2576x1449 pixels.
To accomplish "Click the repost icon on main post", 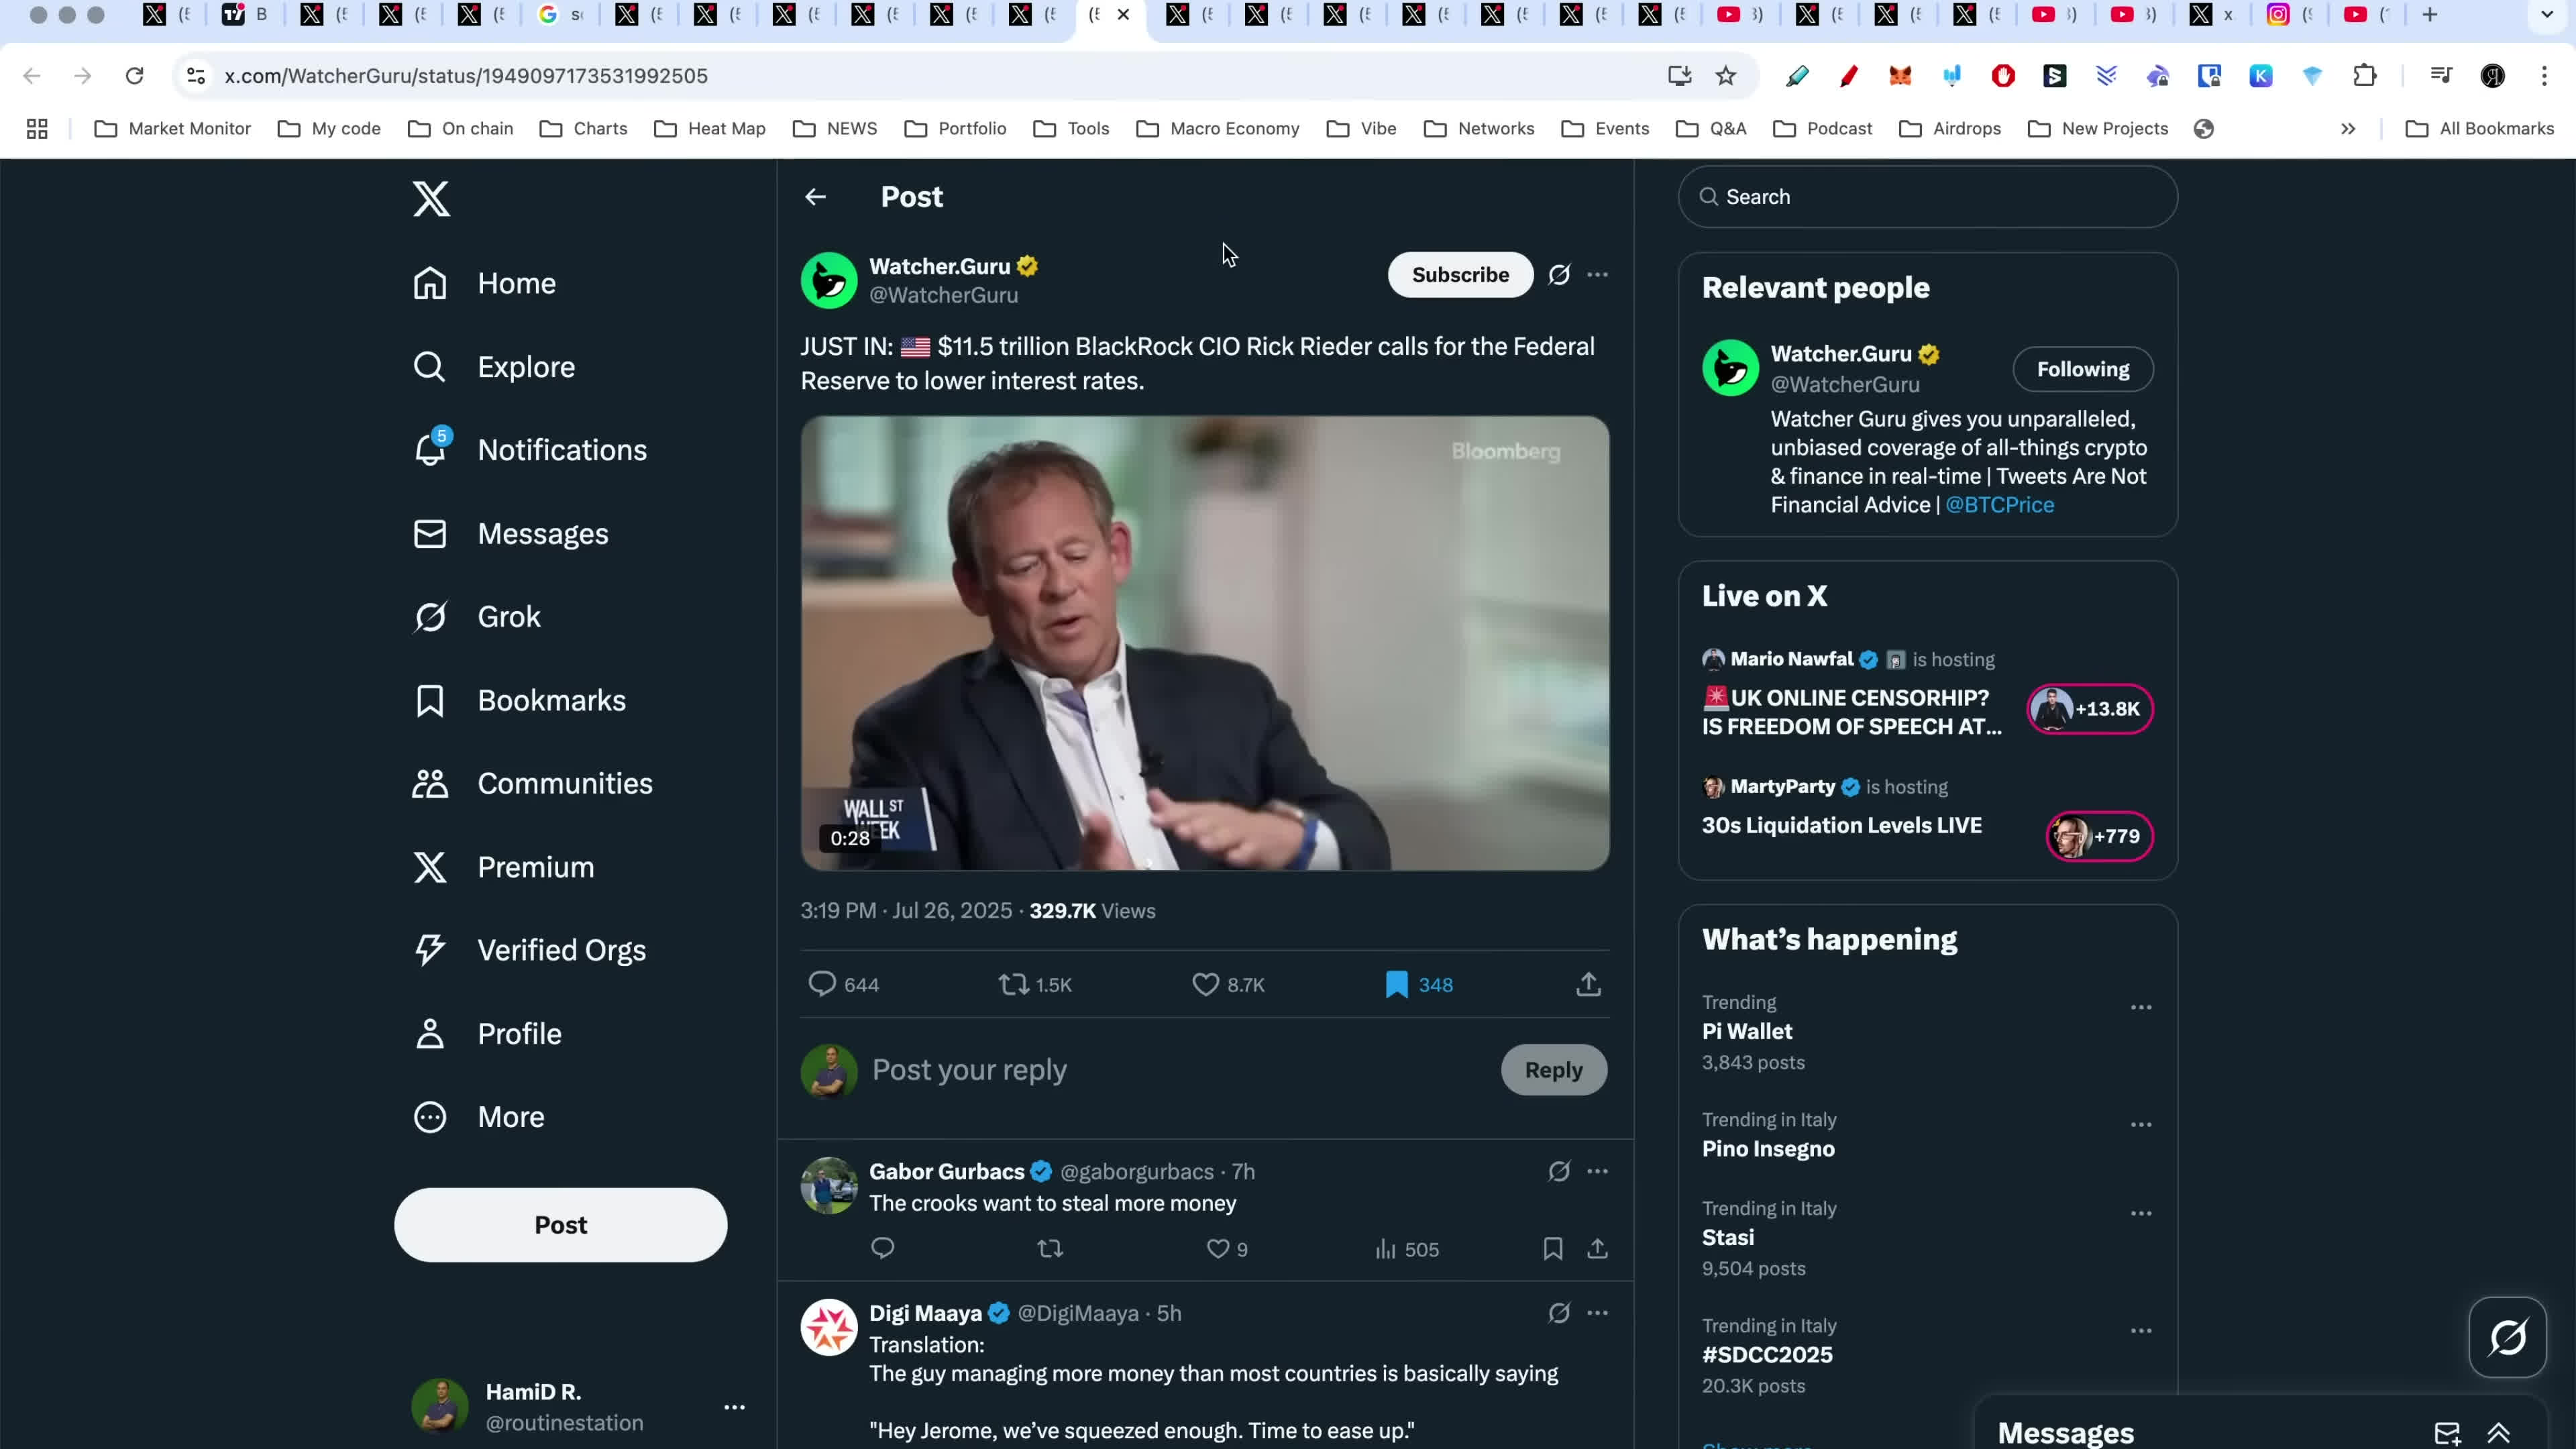I will pos(1013,985).
